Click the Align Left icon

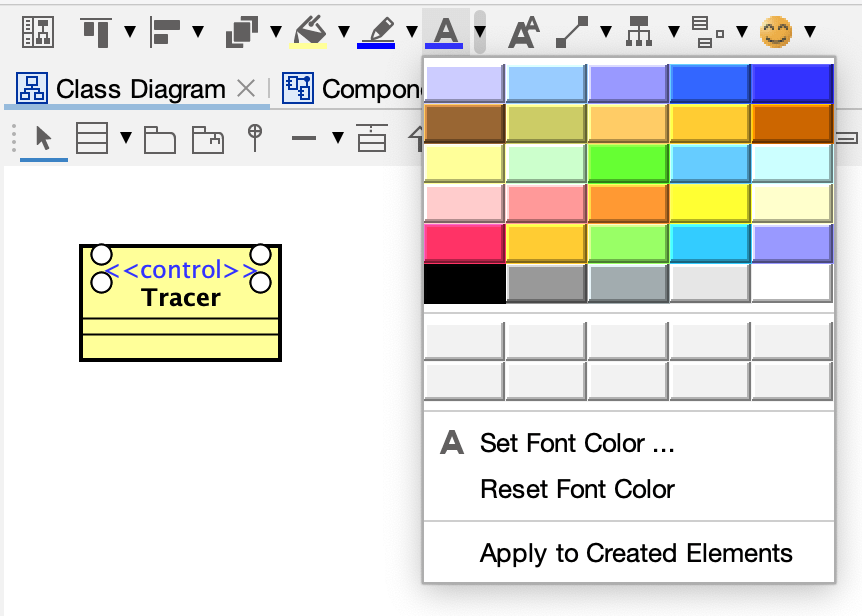[165, 32]
